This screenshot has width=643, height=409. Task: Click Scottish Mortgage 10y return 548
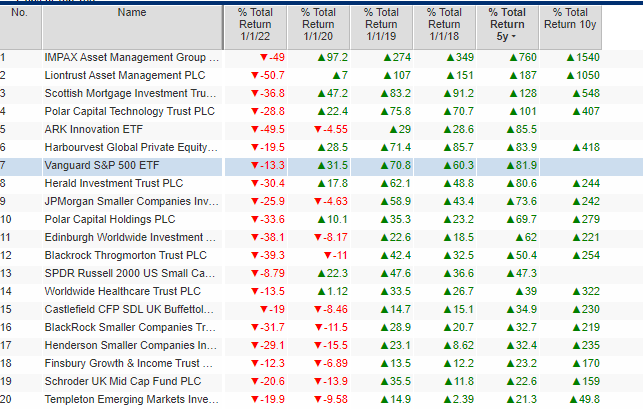[586, 94]
